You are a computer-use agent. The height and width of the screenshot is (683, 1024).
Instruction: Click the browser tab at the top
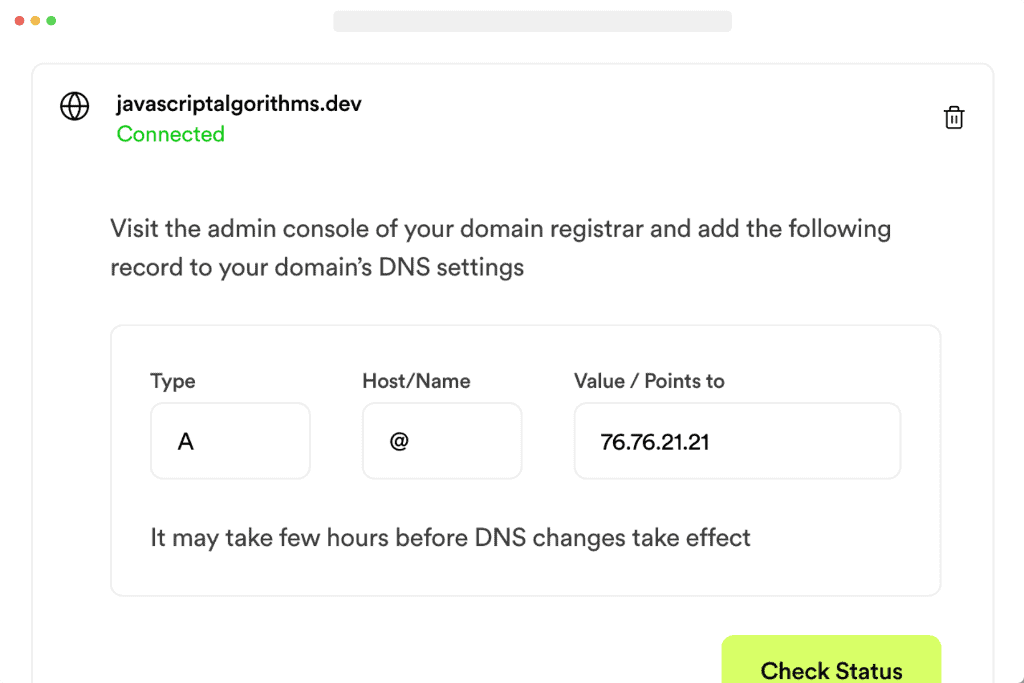click(532, 20)
